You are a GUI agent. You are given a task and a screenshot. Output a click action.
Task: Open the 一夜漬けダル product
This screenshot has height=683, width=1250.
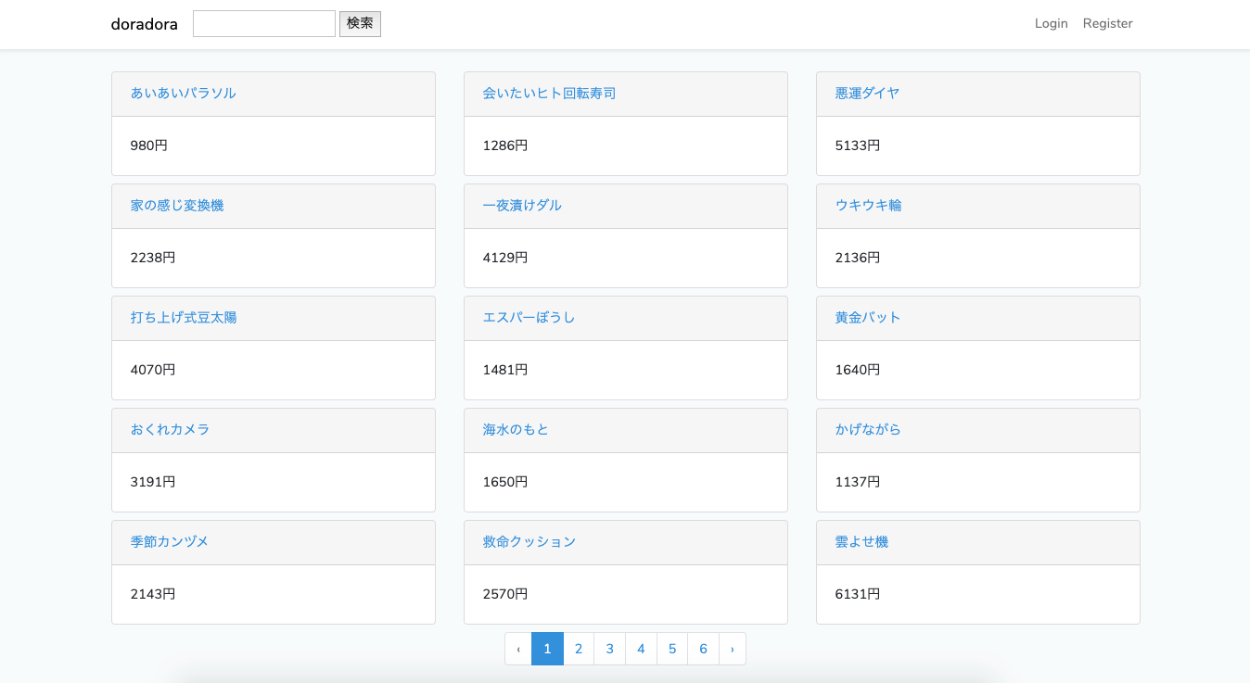coord(522,205)
